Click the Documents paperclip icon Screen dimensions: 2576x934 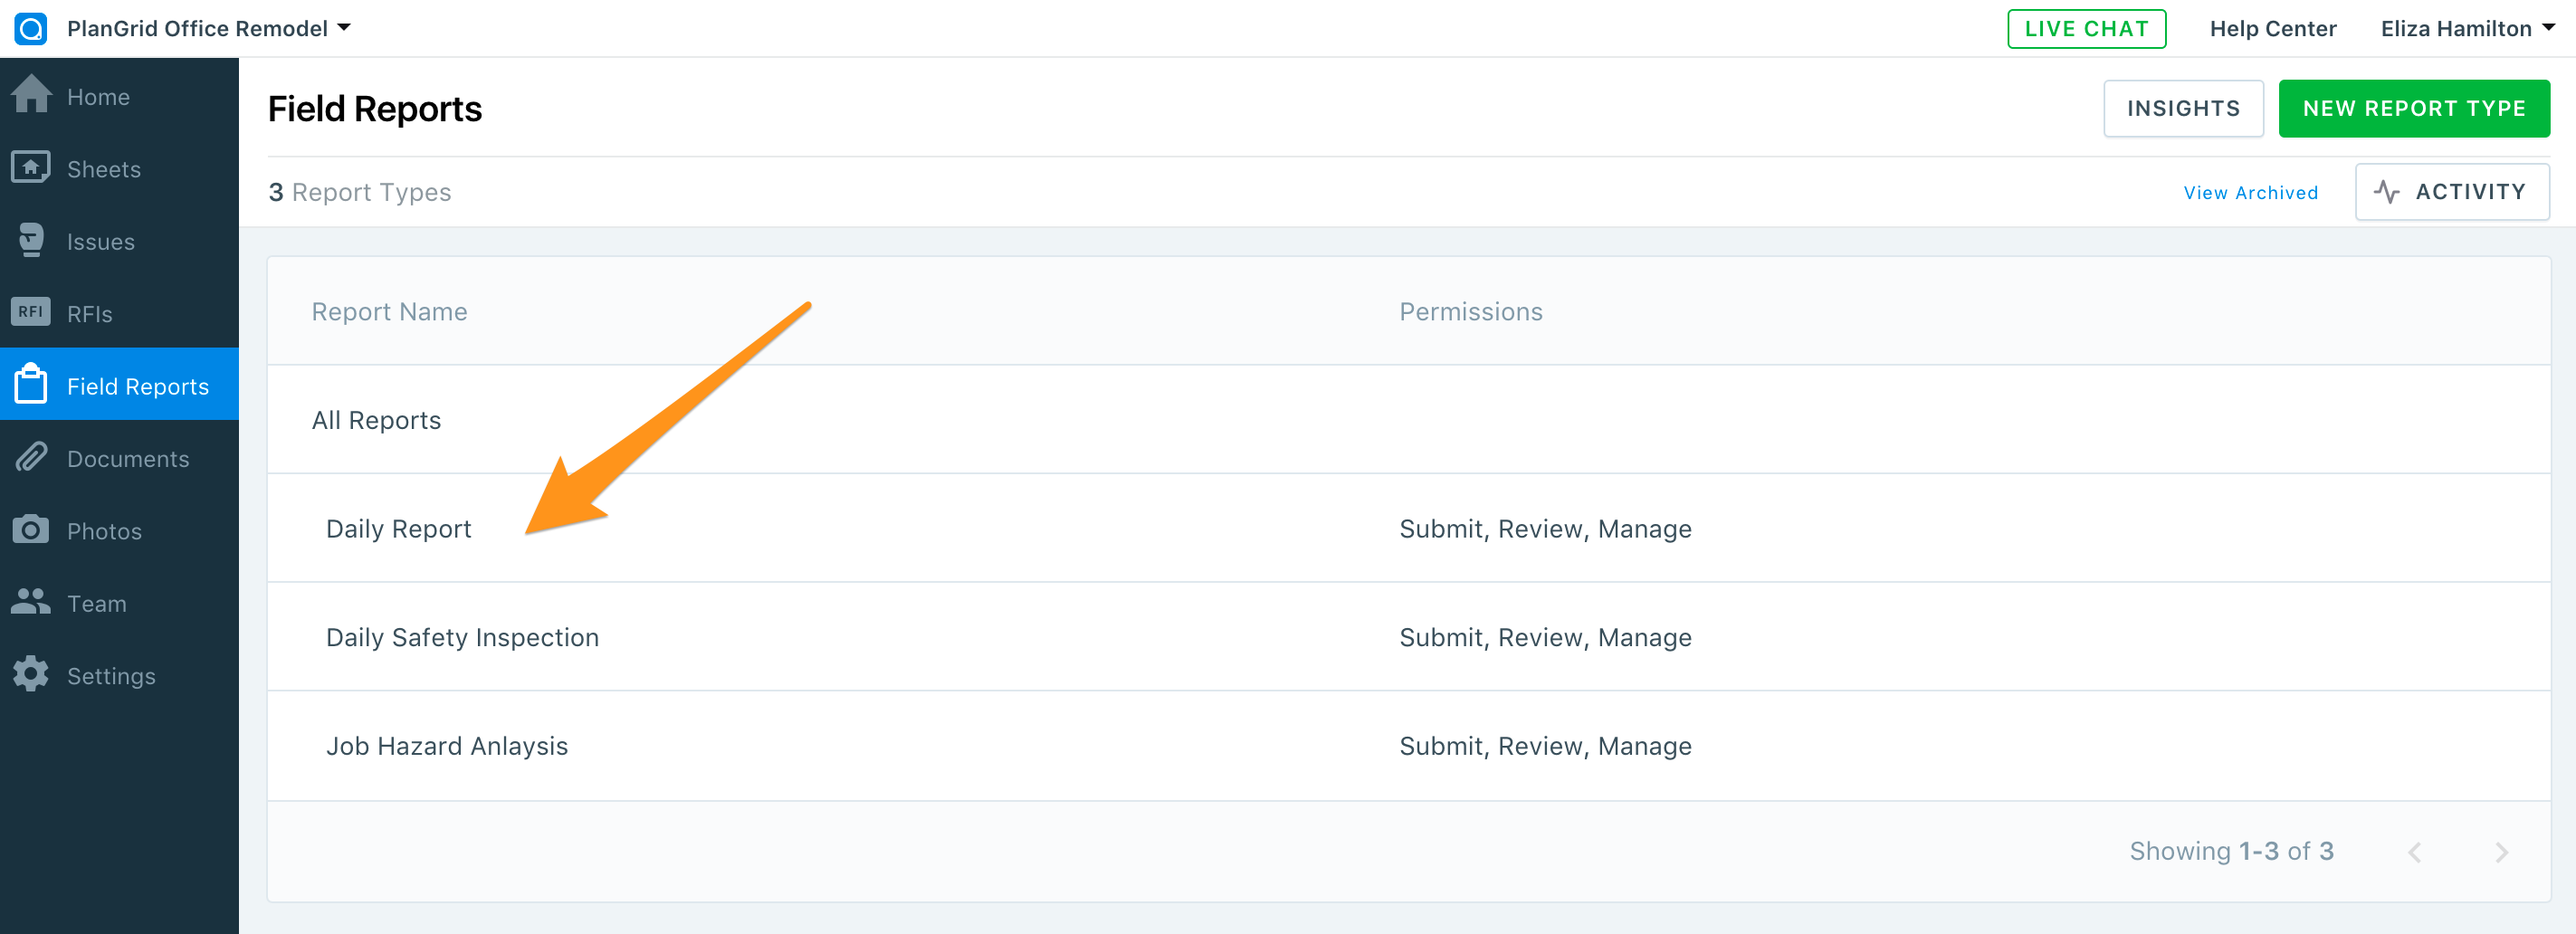[31, 457]
